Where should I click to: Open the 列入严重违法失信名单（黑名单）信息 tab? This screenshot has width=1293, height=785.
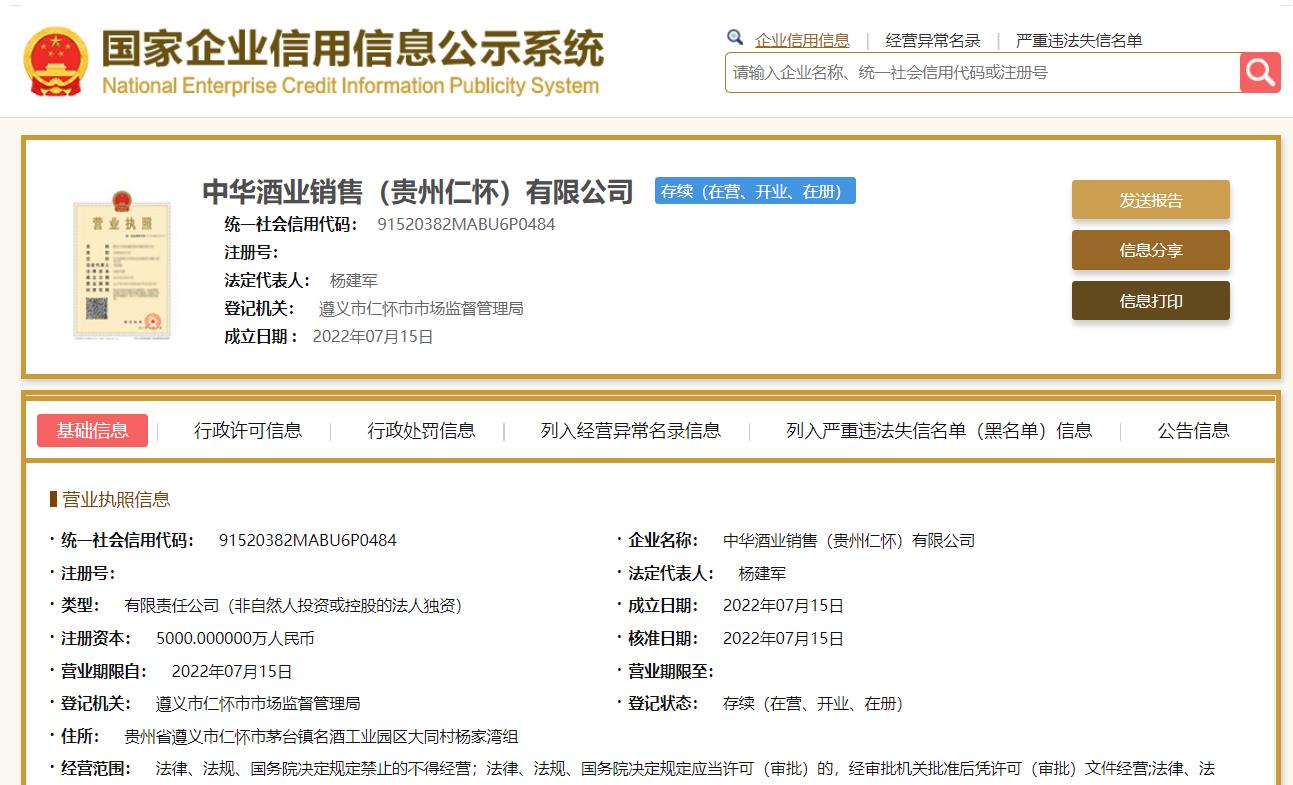click(x=939, y=431)
